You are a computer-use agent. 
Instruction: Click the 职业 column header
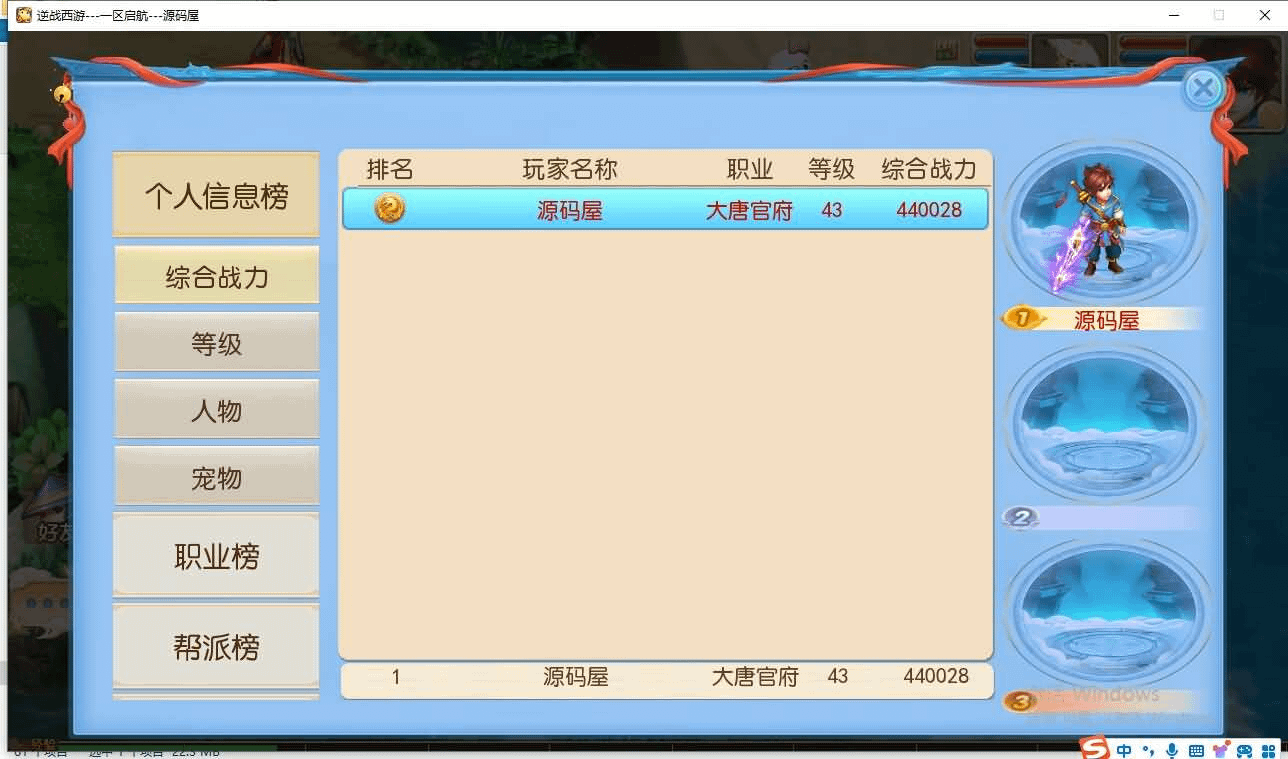tap(750, 169)
